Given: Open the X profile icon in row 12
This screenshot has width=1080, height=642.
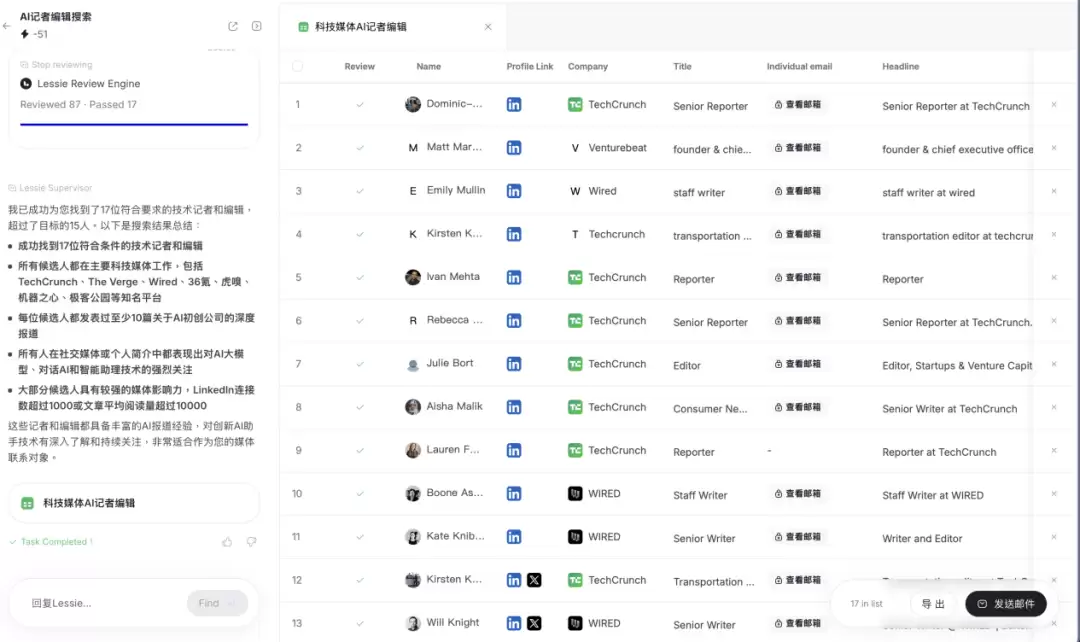Looking at the screenshot, I should pyautogui.click(x=534, y=580).
